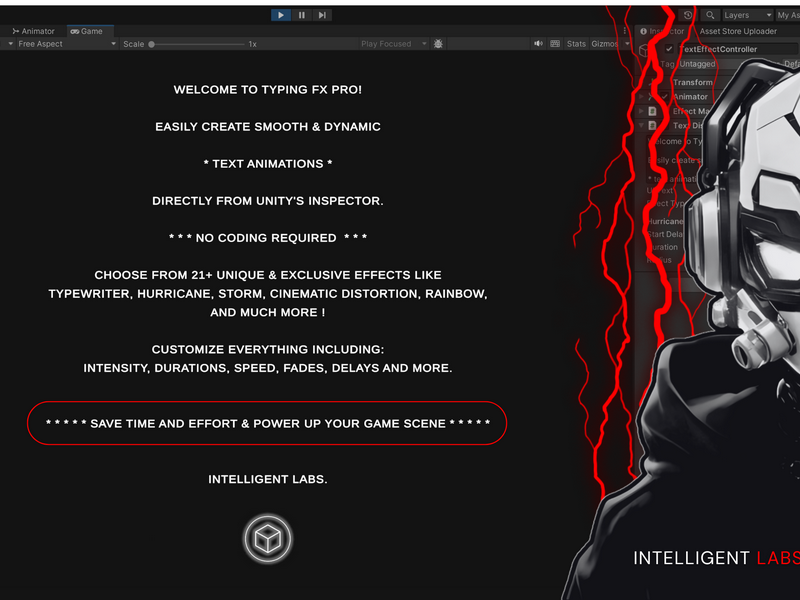Click "WELCOME TO TYPING FX PRO!" text
This screenshot has width=800, height=600.
pyautogui.click(x=267, y=90)
